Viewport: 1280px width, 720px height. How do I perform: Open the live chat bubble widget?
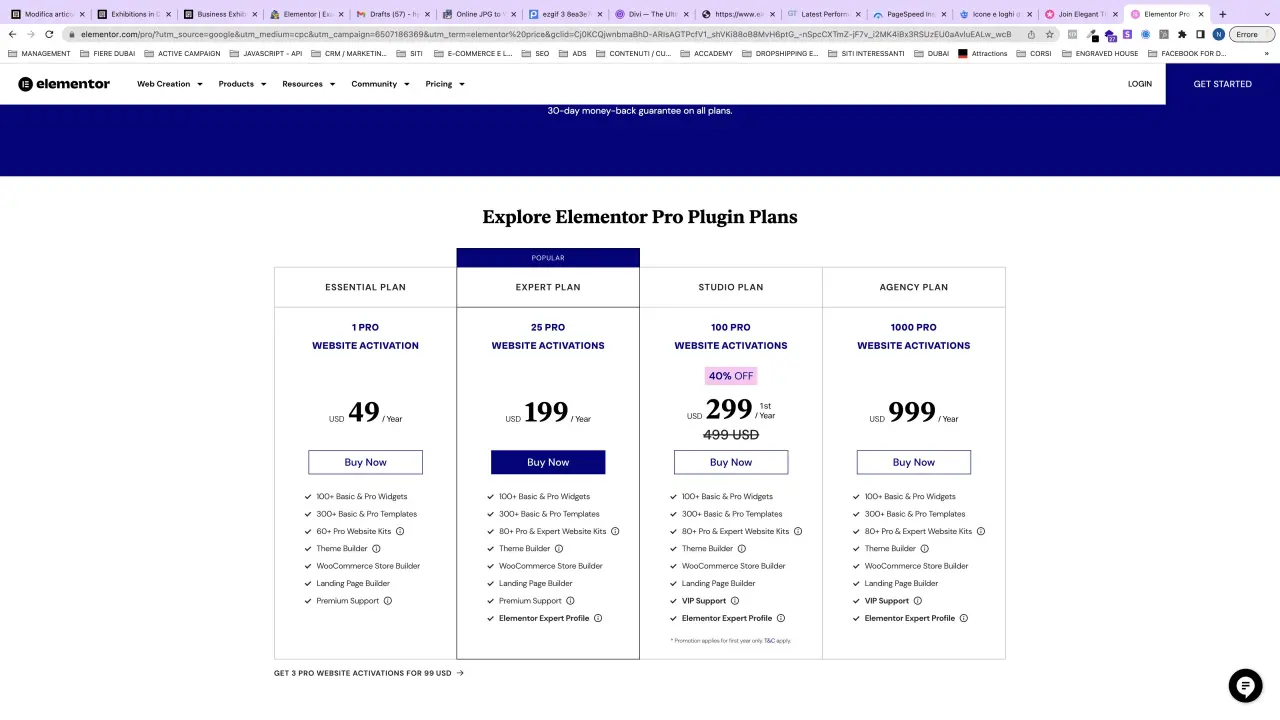point(1245,686)
